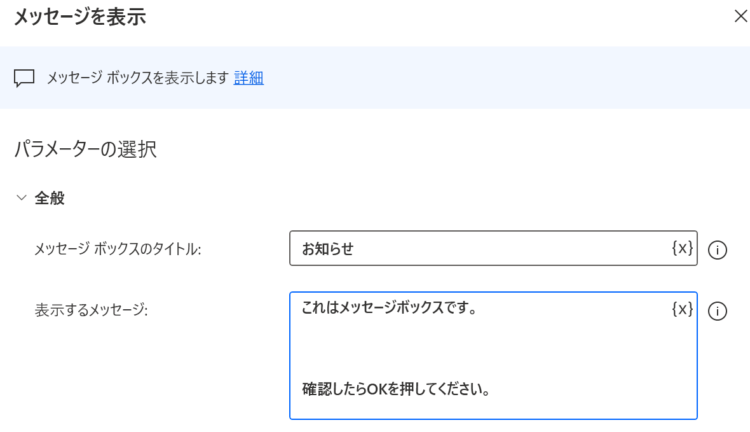Click the 全般 section header label

49,198
